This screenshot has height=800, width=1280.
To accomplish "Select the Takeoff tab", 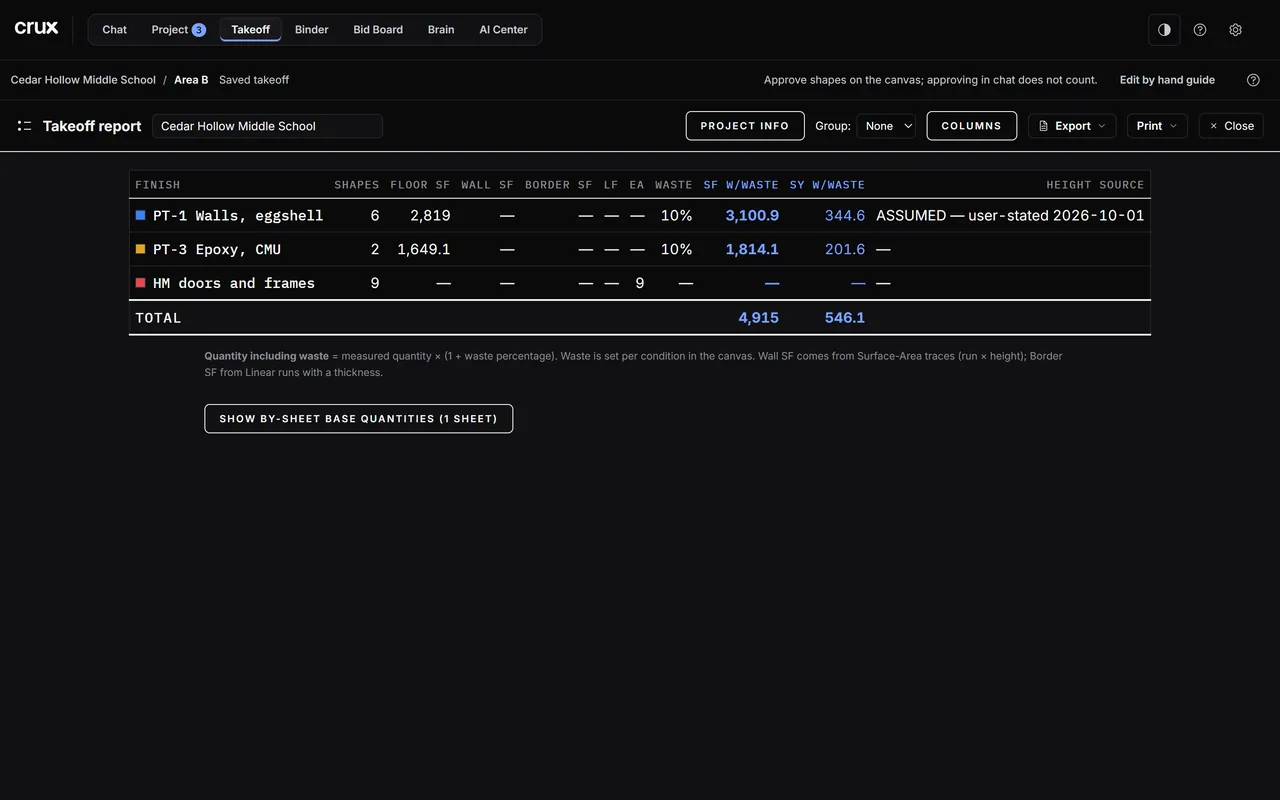I will pos(250,30).
